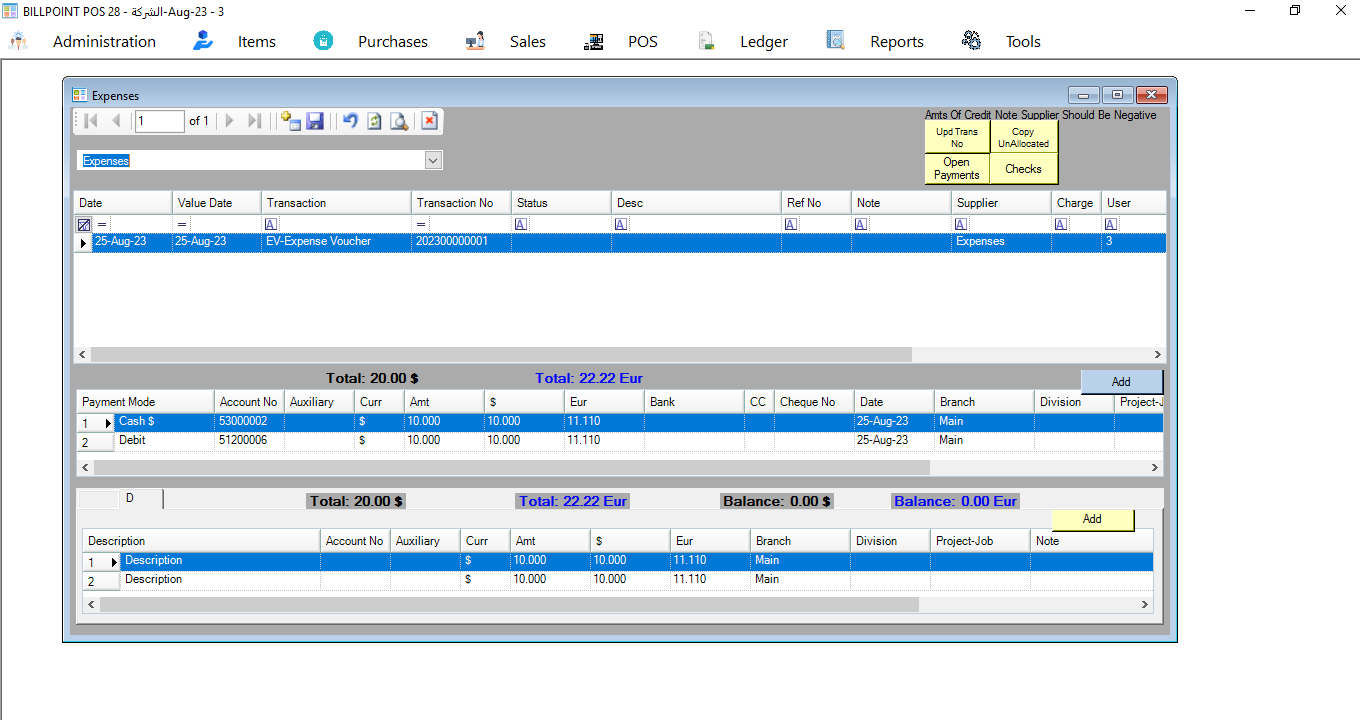Toggle the equals filter under Transaction No
1360x720 pixels.
pos(421,224)
